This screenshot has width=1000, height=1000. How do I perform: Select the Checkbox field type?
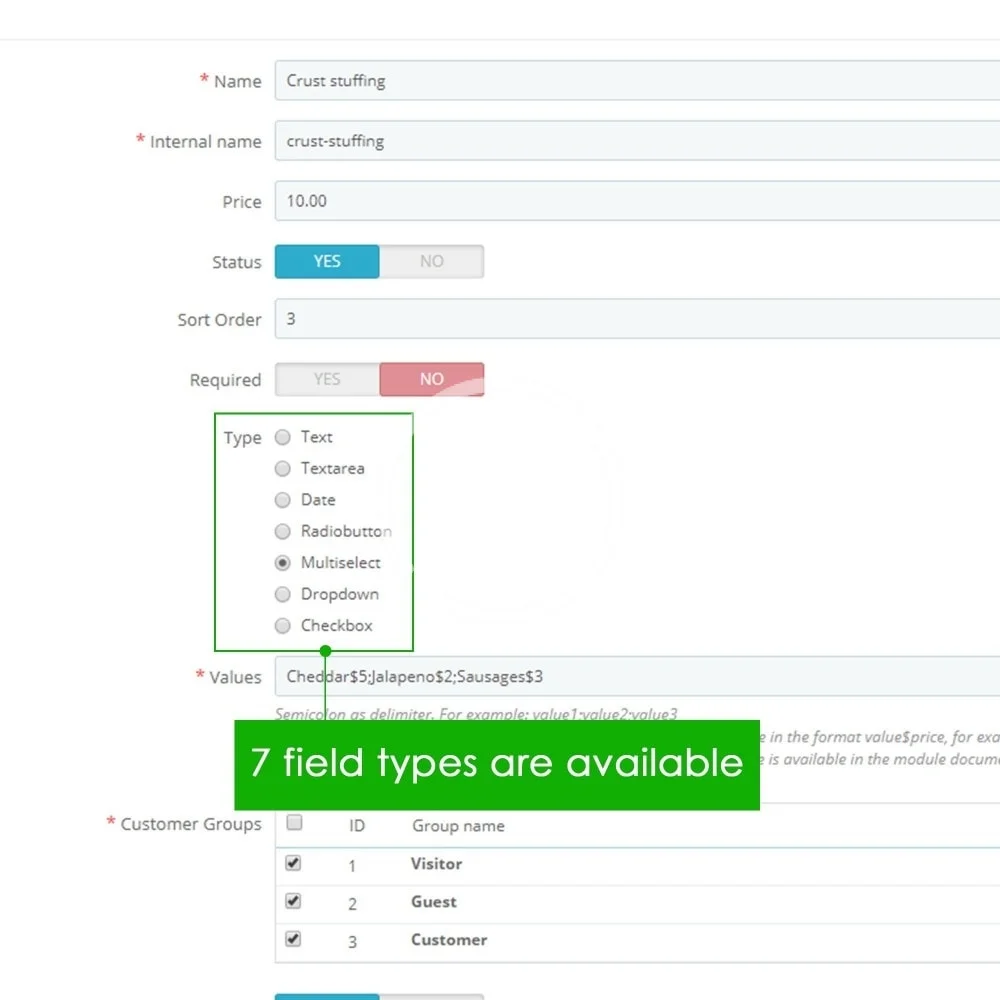tap(283, 626)
